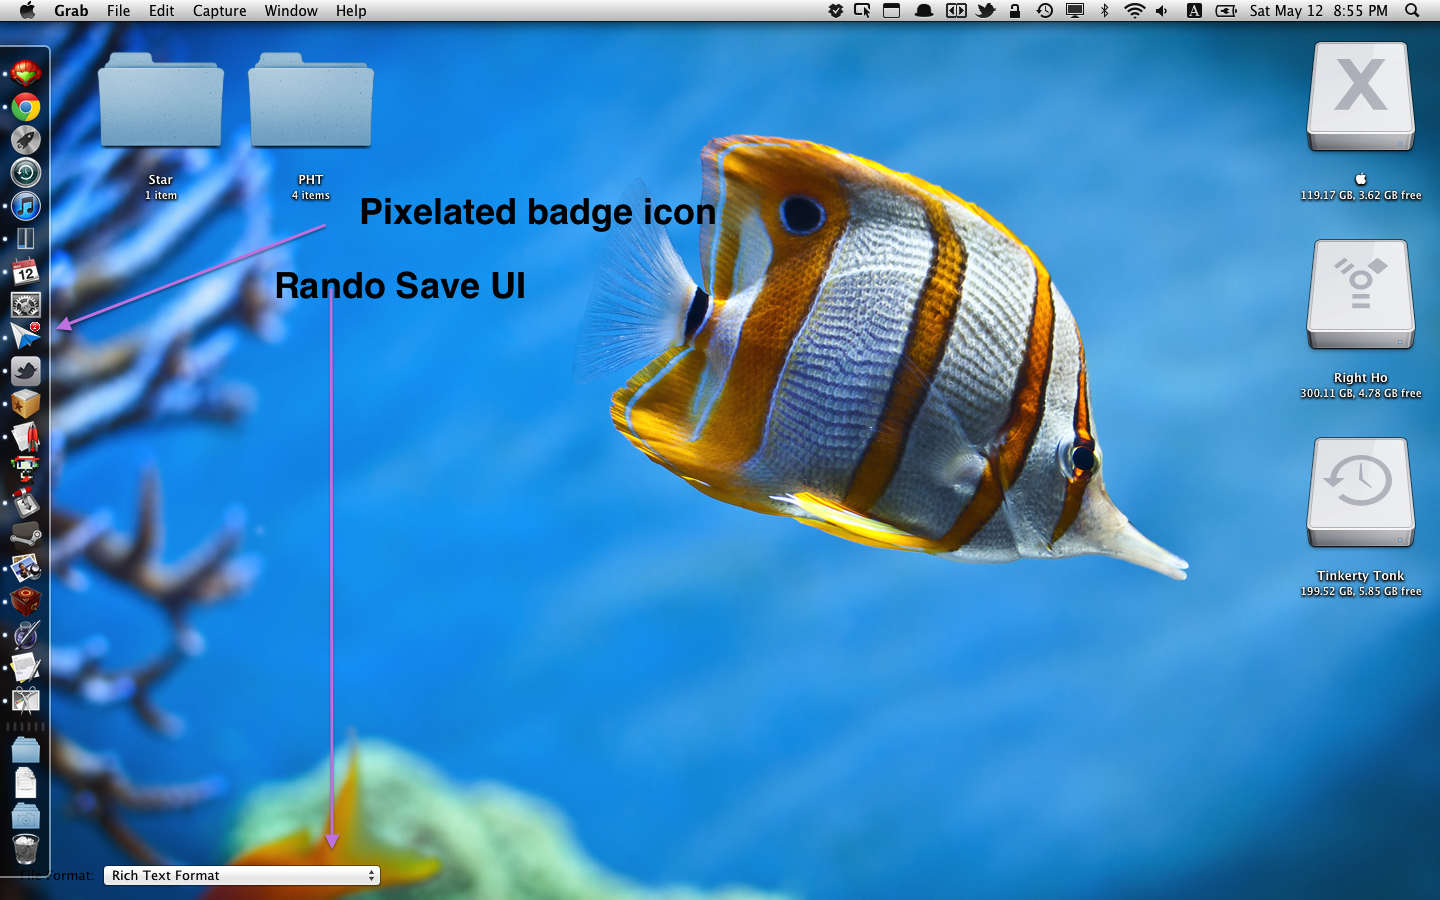This screenshot has width=1440, height=900.
Task: Open the Edit menu
Action: [161, 11]
